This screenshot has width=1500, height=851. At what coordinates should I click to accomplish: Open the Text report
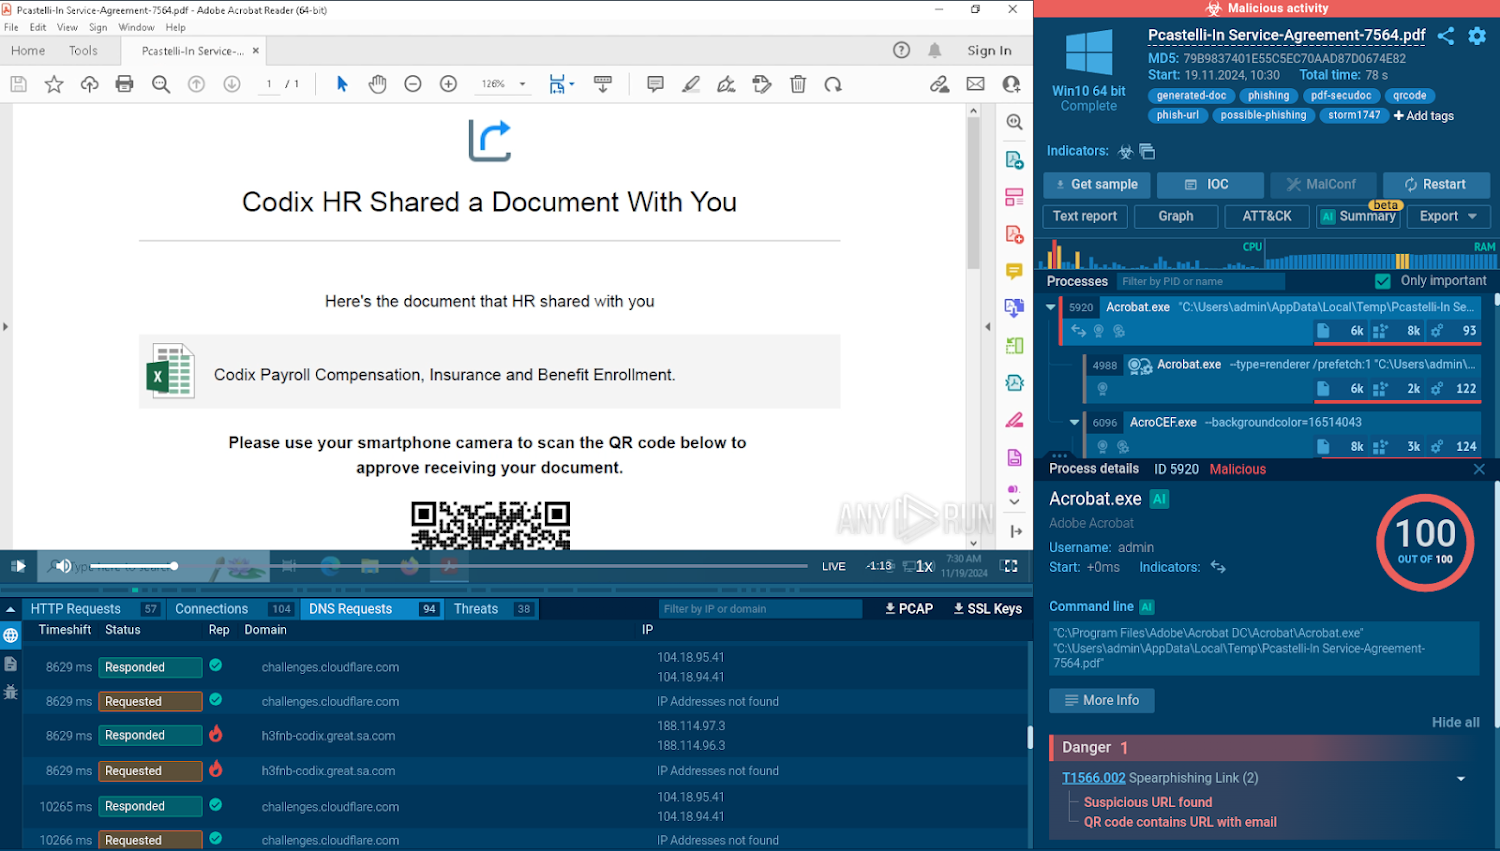click(x=1085, y=216)
